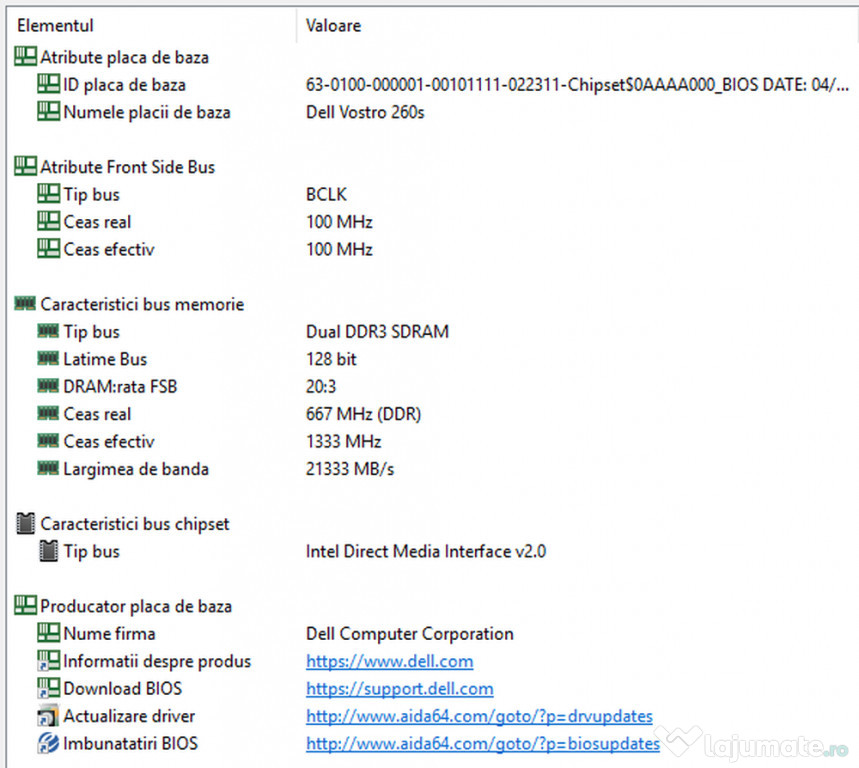Select the Download BIOS label
Screen dimensions: 859x768
pos(123,688)
